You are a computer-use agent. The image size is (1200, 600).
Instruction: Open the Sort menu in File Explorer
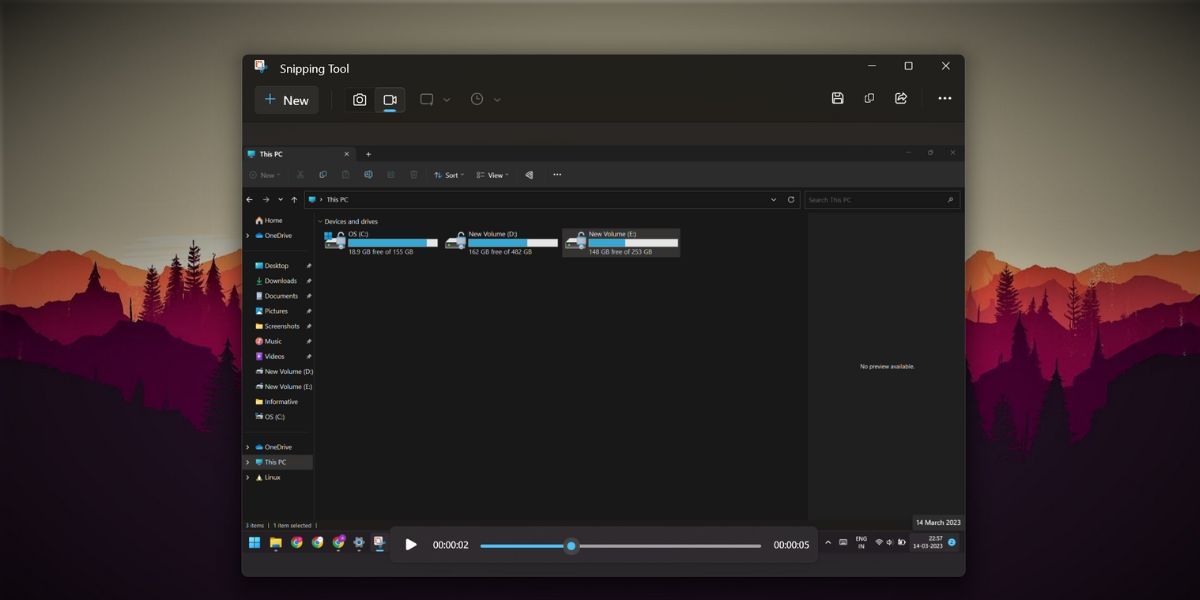coord(450,175)
